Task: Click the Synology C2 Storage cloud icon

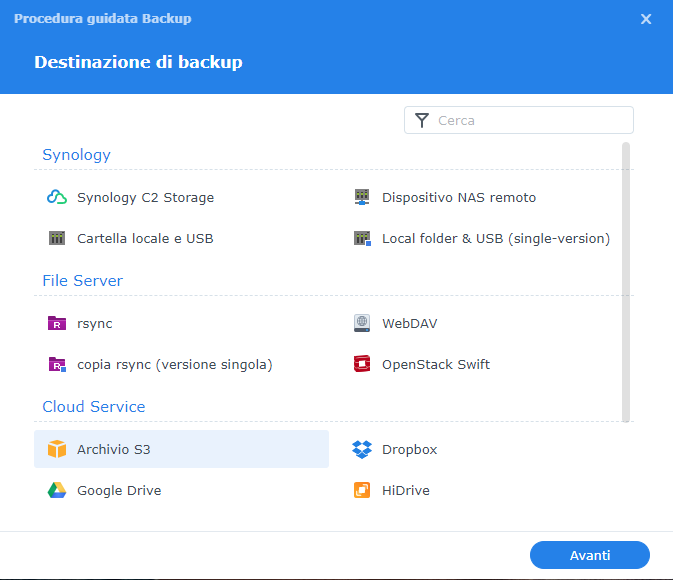Action: tap(57, 197)
